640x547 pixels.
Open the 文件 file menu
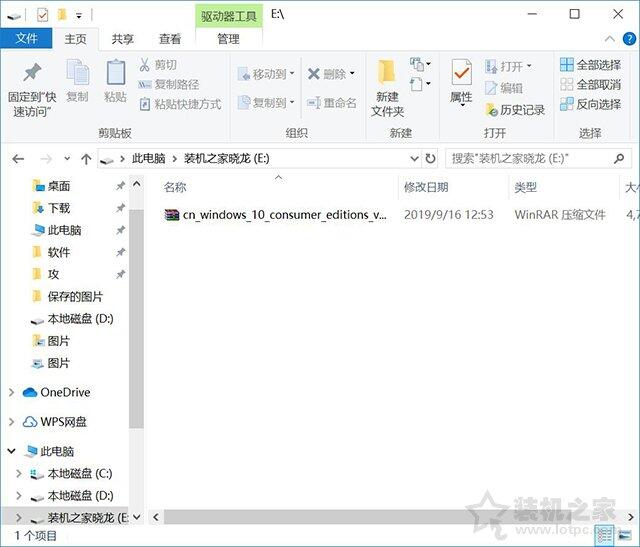(27, 38)
